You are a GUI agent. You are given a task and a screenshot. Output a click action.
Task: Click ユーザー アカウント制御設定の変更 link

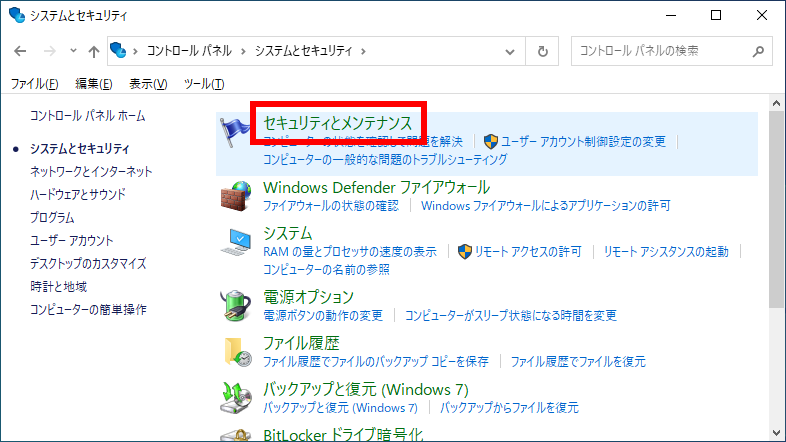583,141
